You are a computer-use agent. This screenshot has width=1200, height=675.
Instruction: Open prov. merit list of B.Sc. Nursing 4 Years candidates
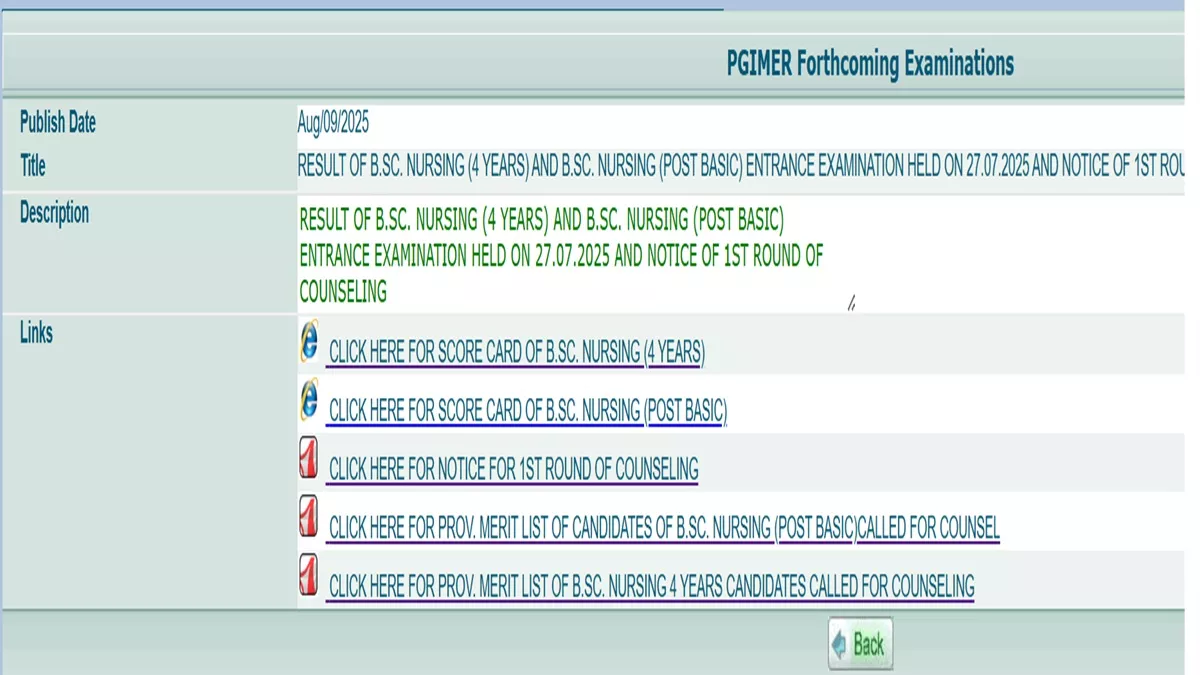point(651,586)
